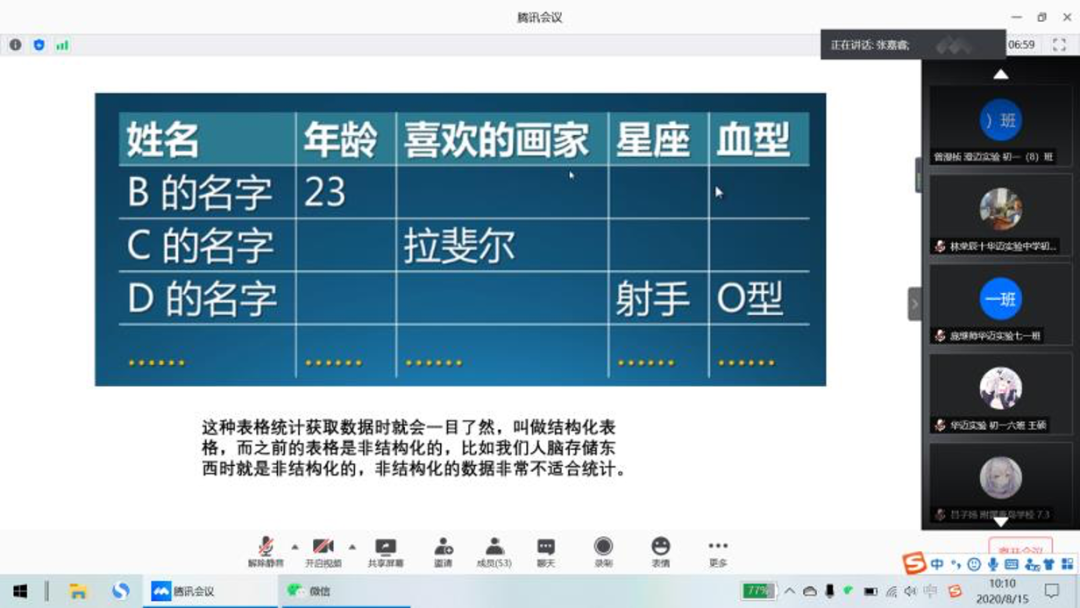This screenshot has height=608, width=1080.
Task: Check the green network signal indicator
Action: pyautogui.click(x=62, y=45)
